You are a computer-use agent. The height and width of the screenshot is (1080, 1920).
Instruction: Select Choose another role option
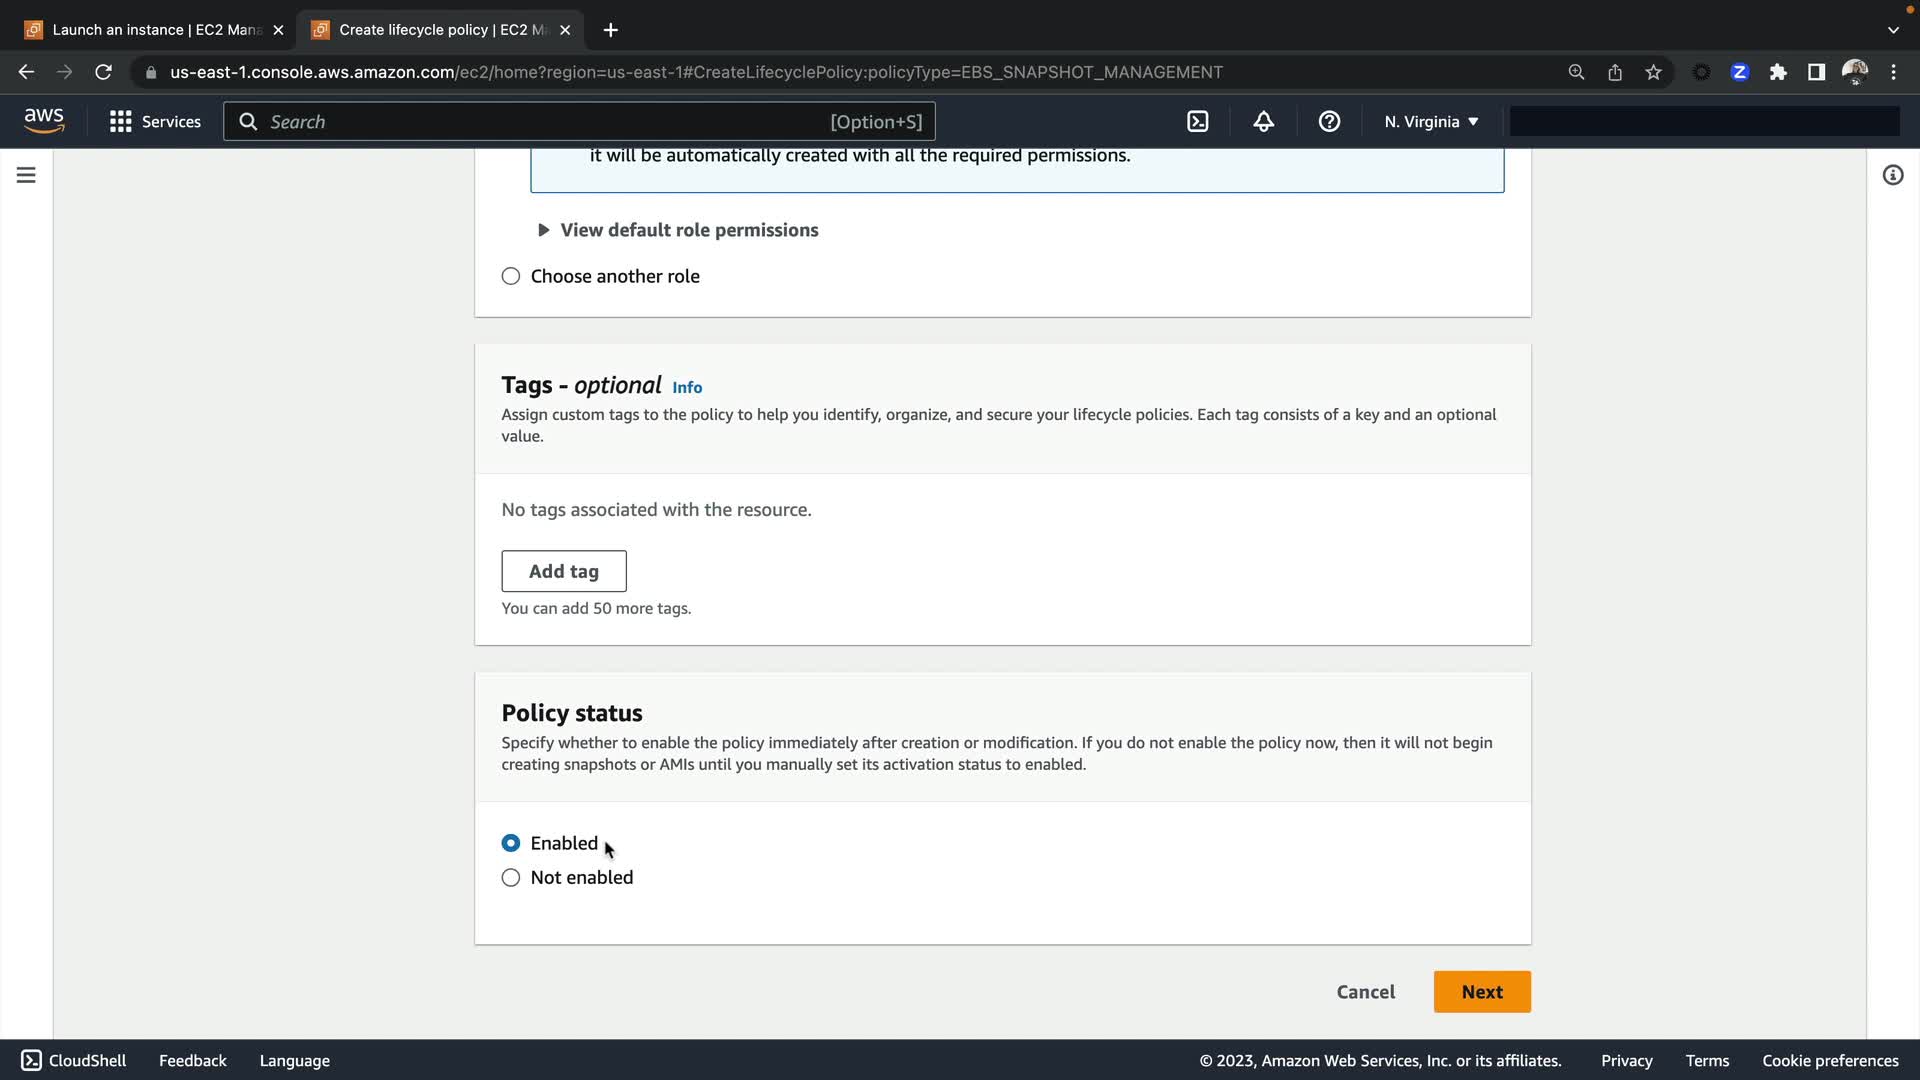coord(511,276)
